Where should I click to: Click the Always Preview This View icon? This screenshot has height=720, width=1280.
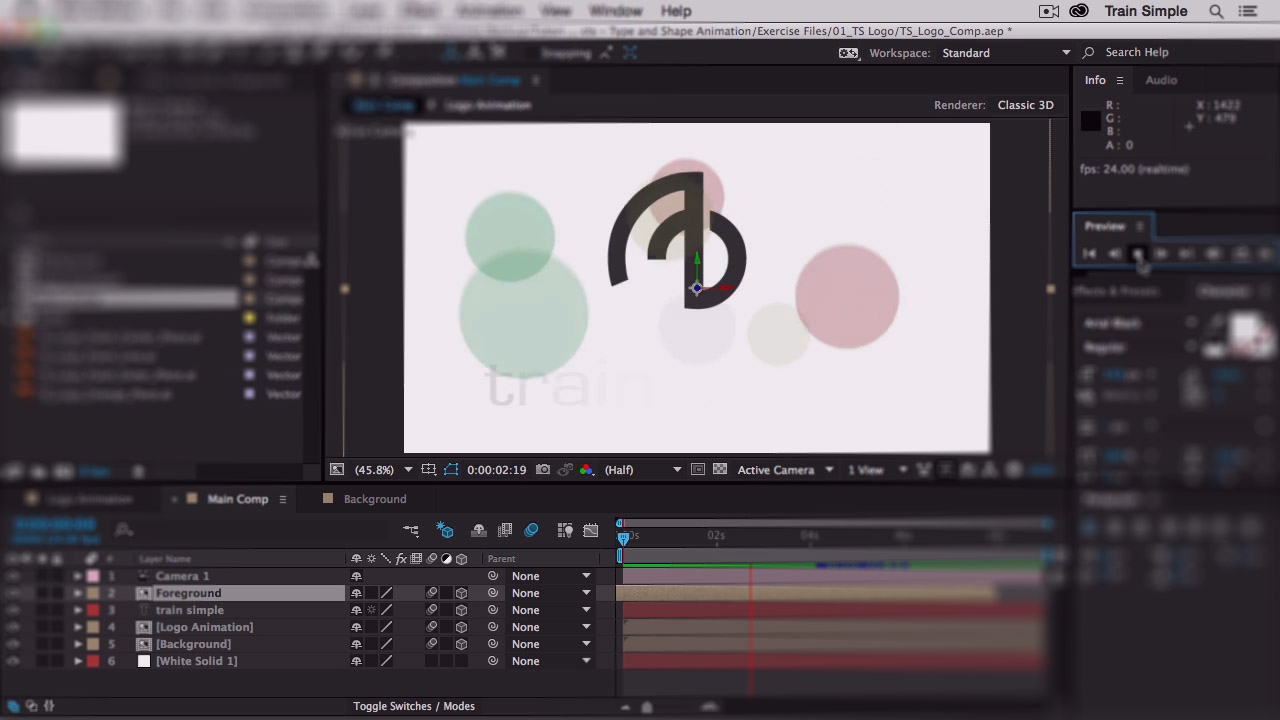pyautogui.click(x=337, y=469)
